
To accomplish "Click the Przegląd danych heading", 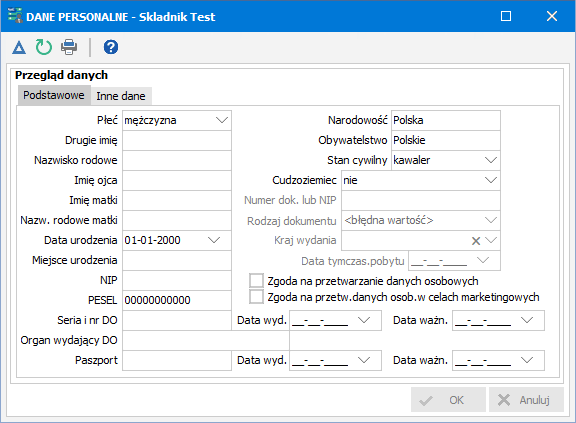I will 61,75.
